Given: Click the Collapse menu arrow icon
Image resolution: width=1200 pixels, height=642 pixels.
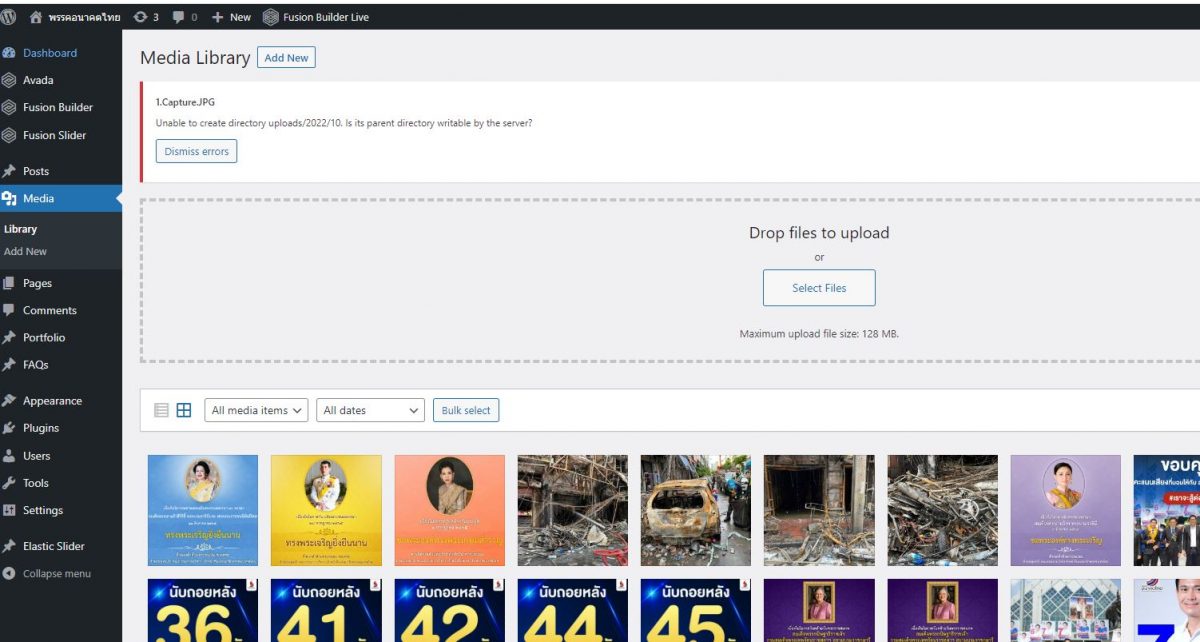Looking at the screenshot, I should (10, 573).
